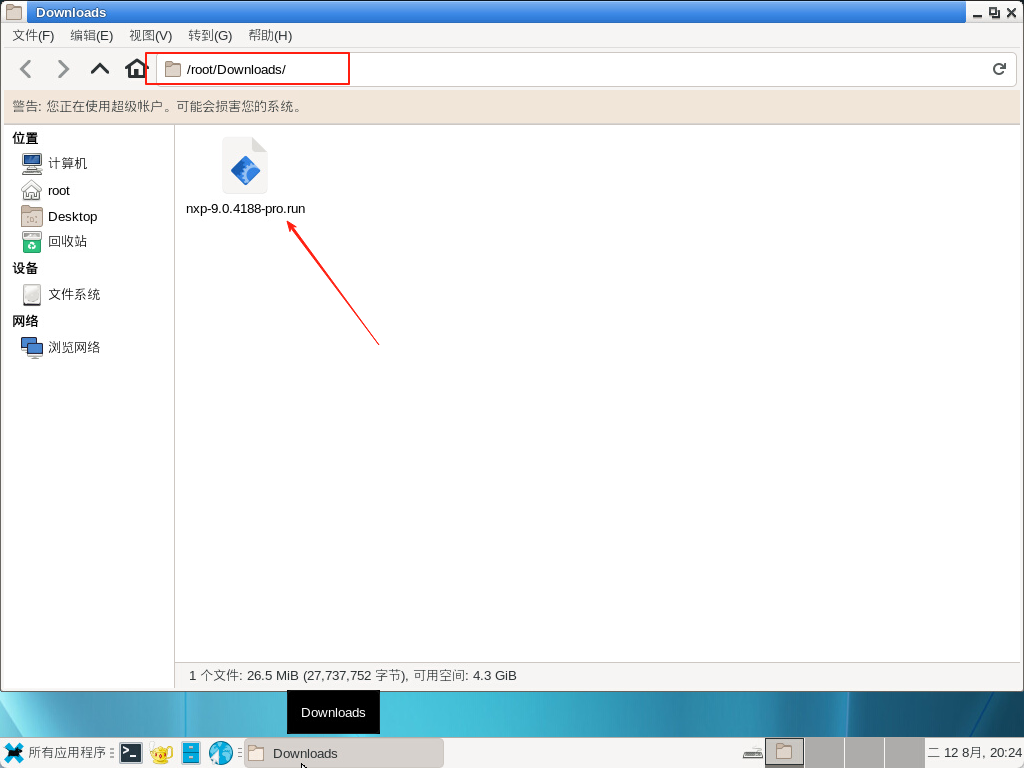Click the Back navigation arrow
The width and height of the screenshot is (1024, 768).
[x=26, y=69]
